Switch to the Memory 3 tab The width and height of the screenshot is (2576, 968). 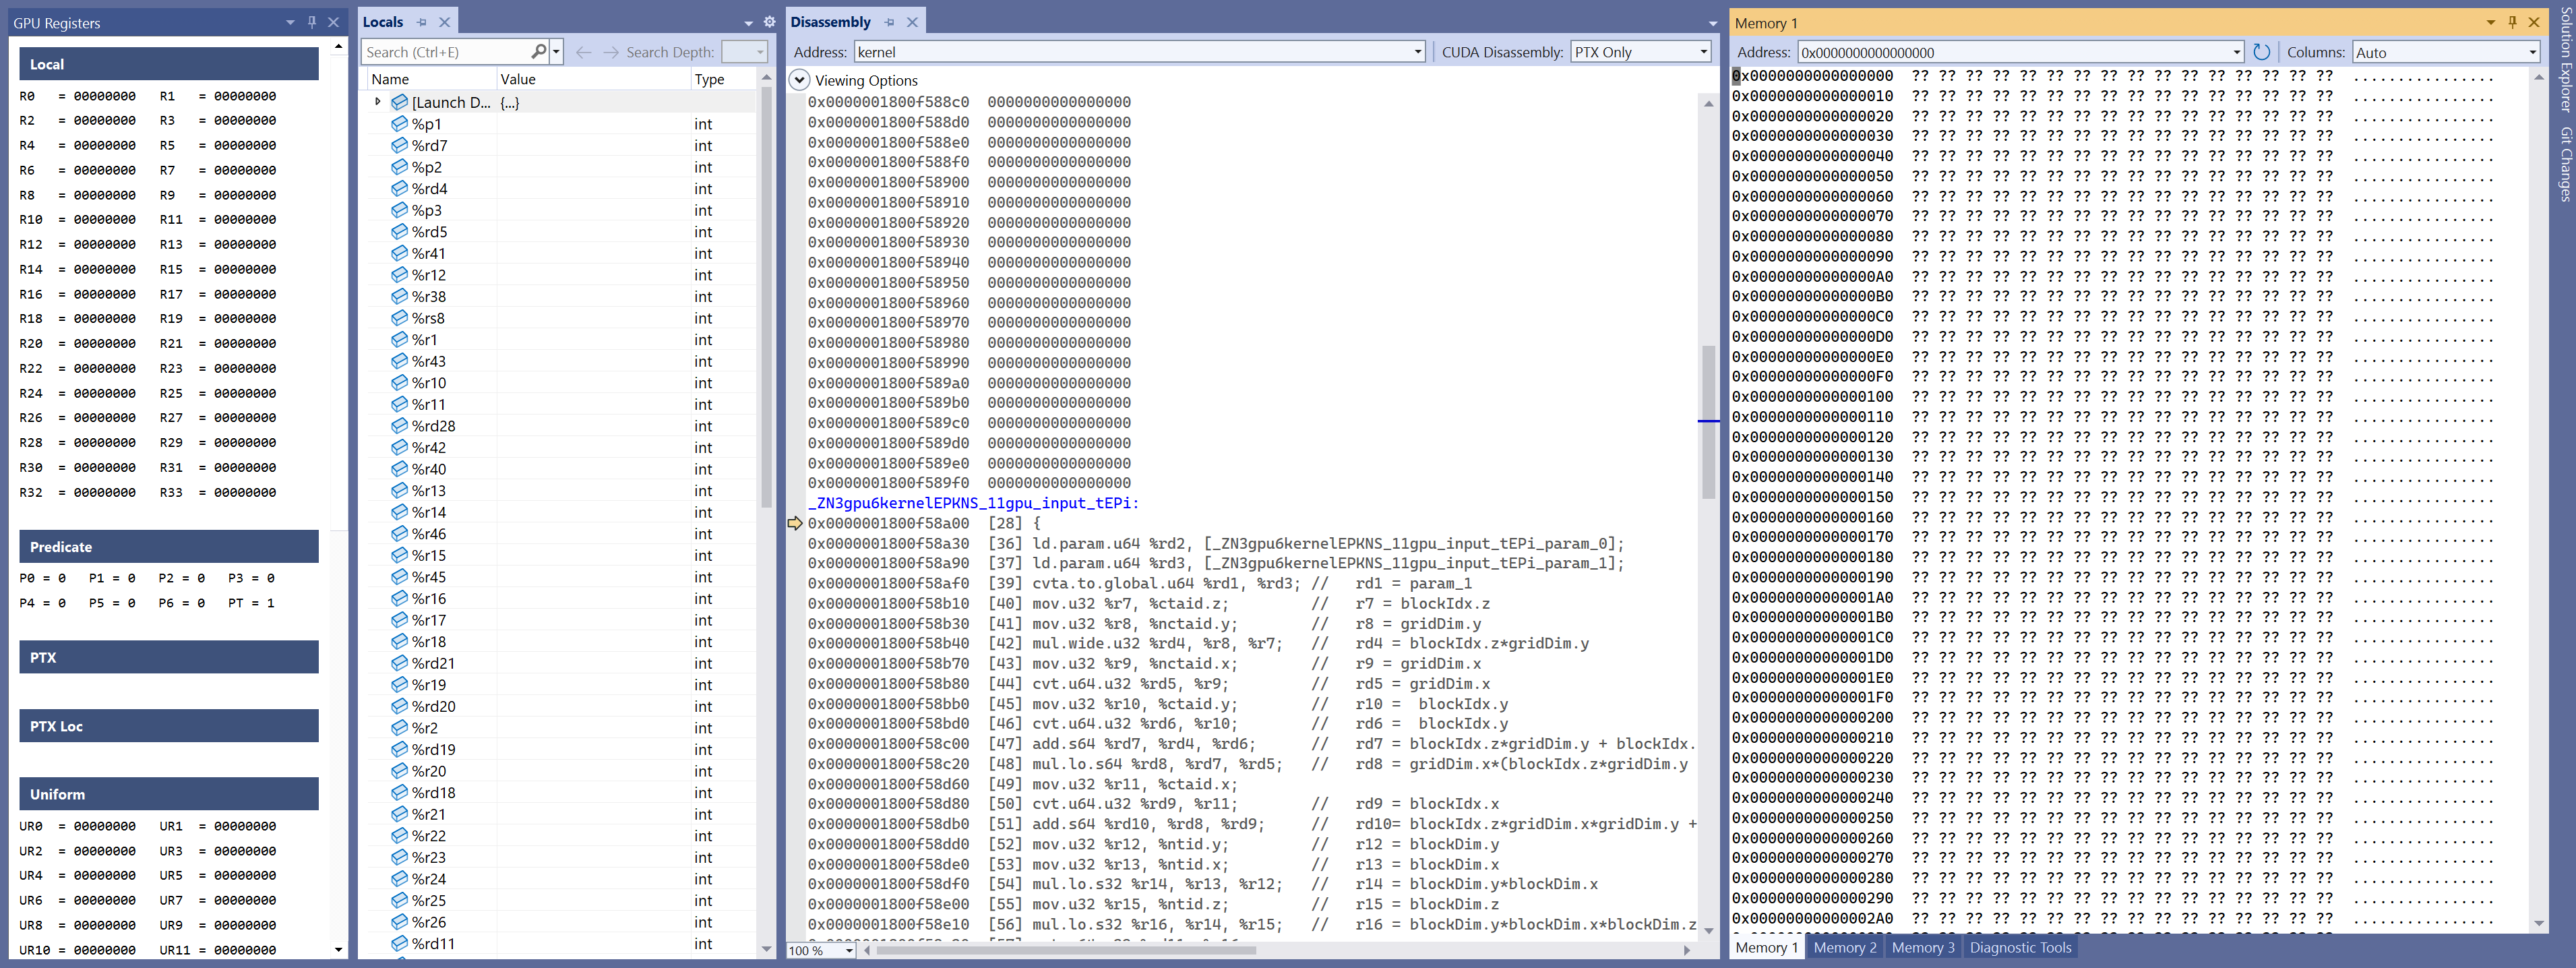pyautogui.click(x=1922, y=947)
